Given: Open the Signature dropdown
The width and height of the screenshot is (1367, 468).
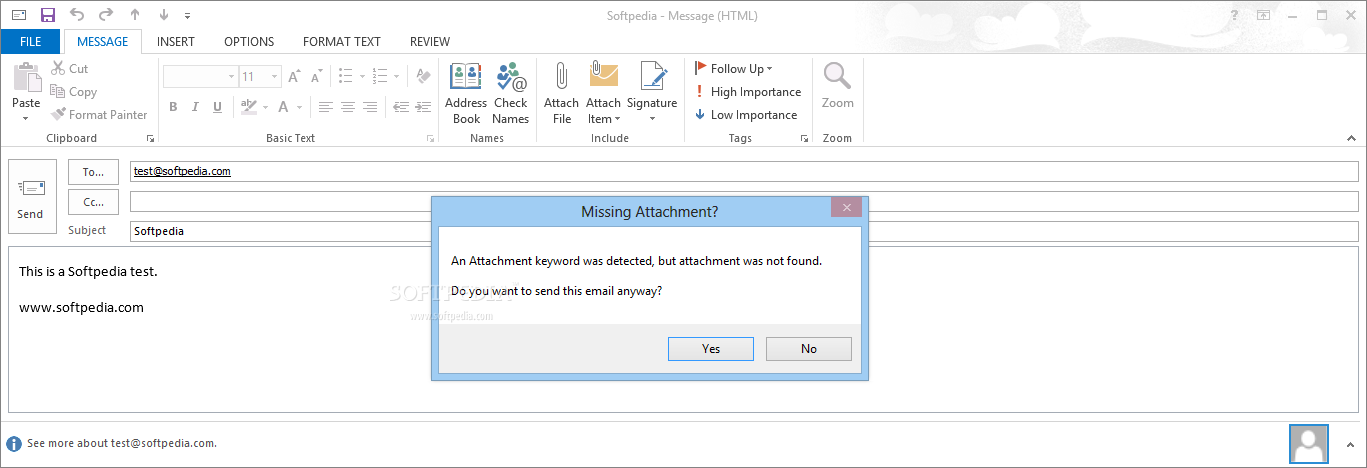Looking at the screenshot, I should coord(652,93).
